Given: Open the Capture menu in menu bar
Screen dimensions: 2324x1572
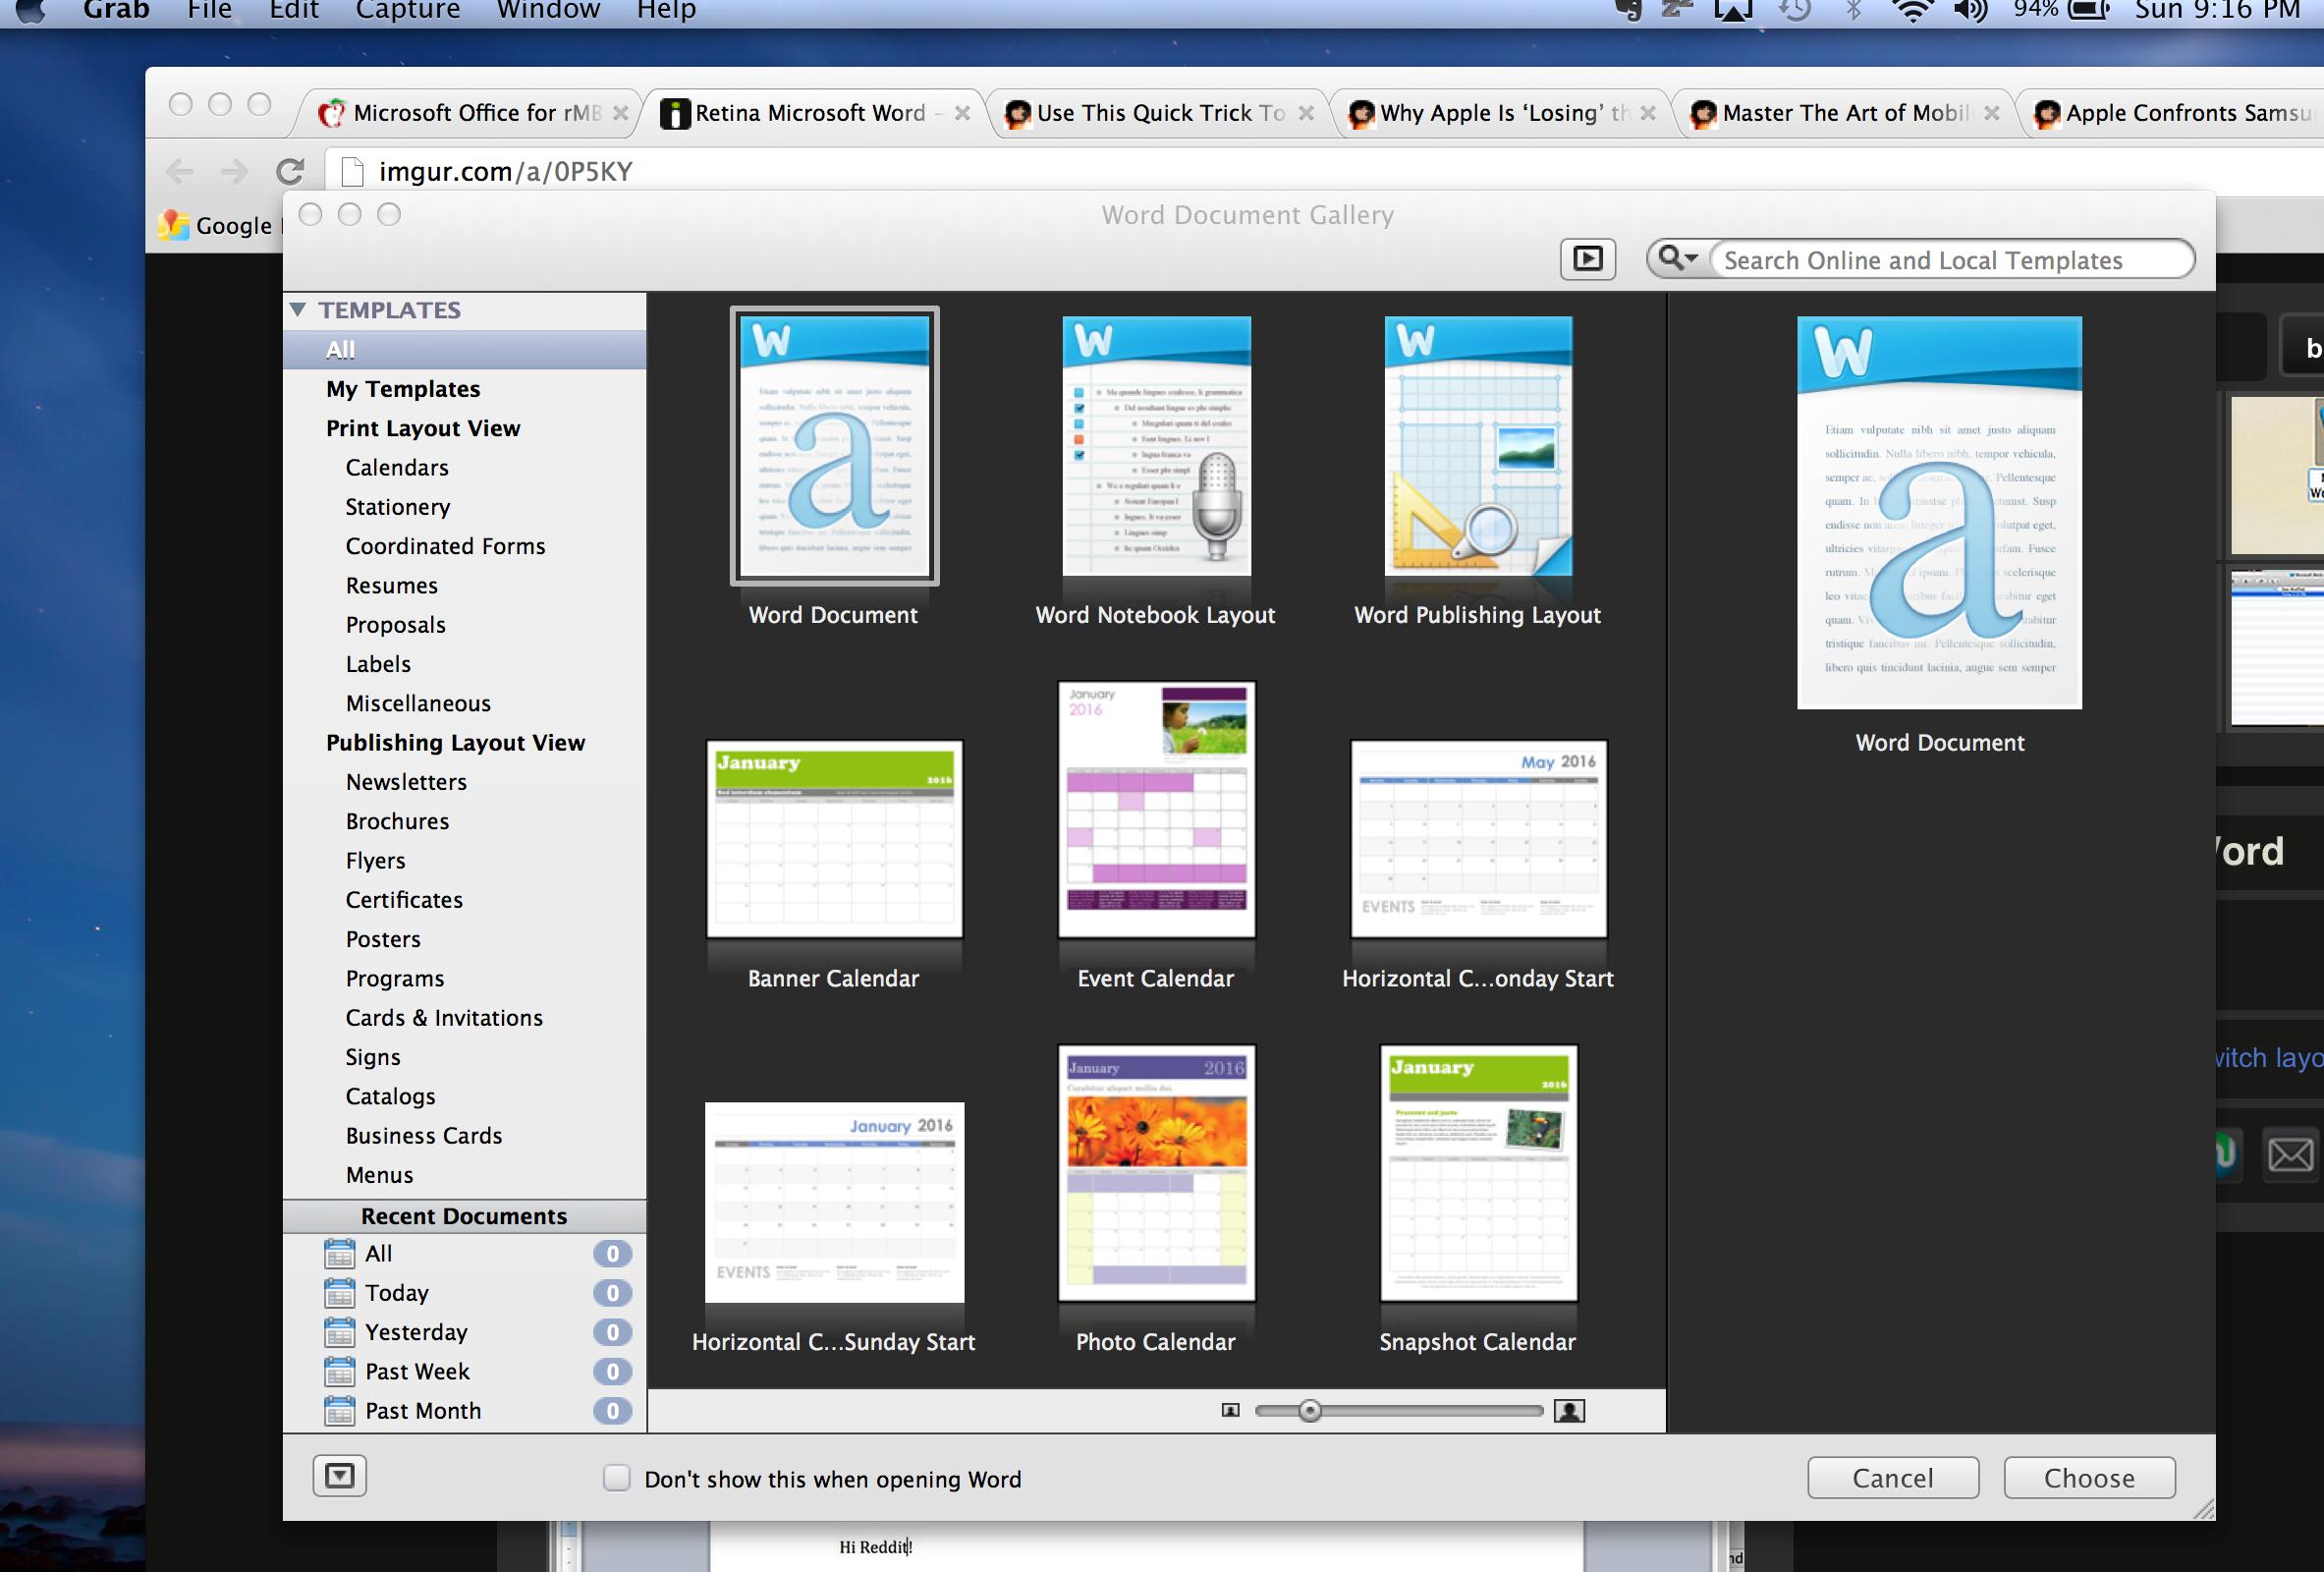Looking at the screenshot, I should pyautogui.click(x=407, y=11).
